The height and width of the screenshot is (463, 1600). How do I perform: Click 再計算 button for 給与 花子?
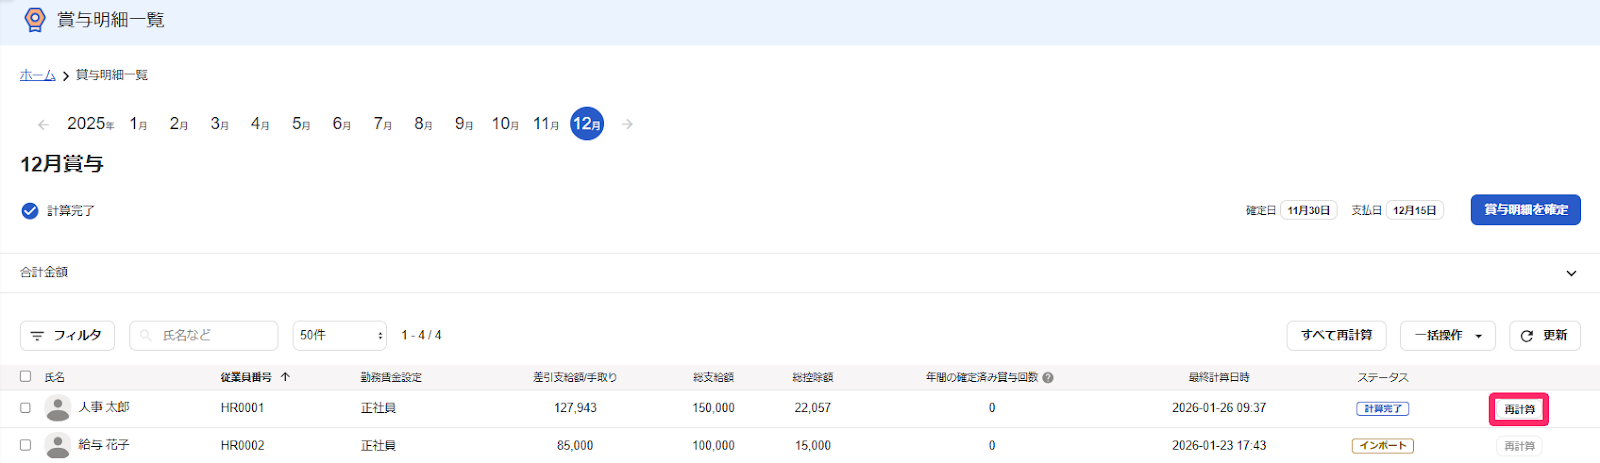(1519, 446)
